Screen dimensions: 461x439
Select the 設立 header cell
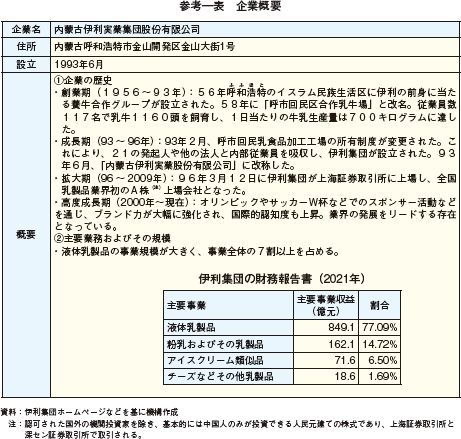[x=26, y=64]
